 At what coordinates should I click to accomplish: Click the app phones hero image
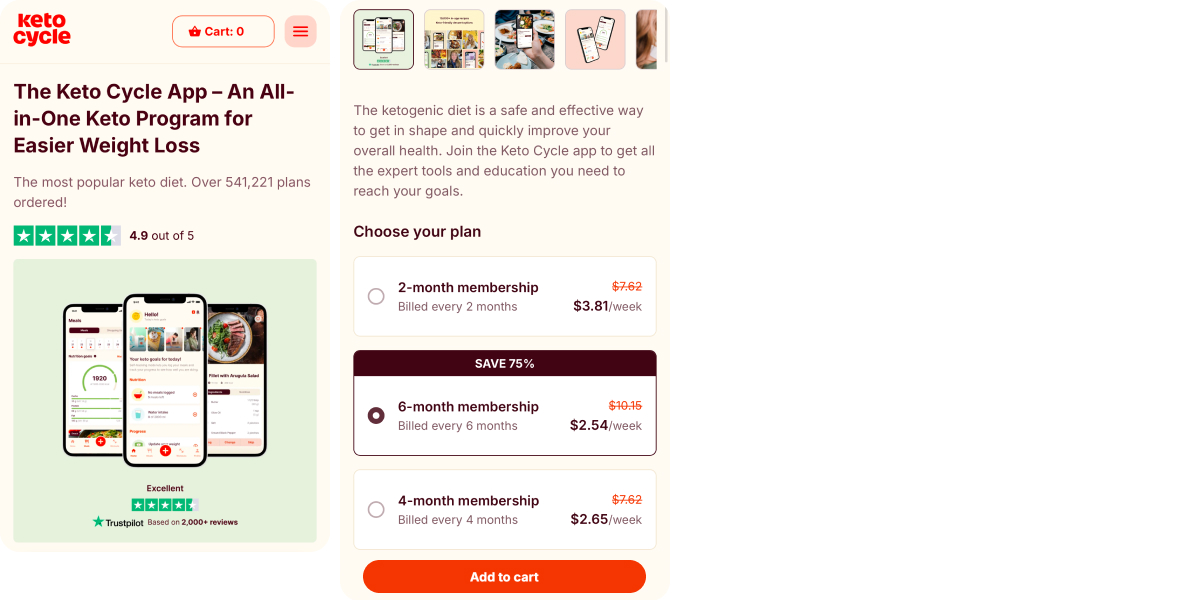coord(165,380)
